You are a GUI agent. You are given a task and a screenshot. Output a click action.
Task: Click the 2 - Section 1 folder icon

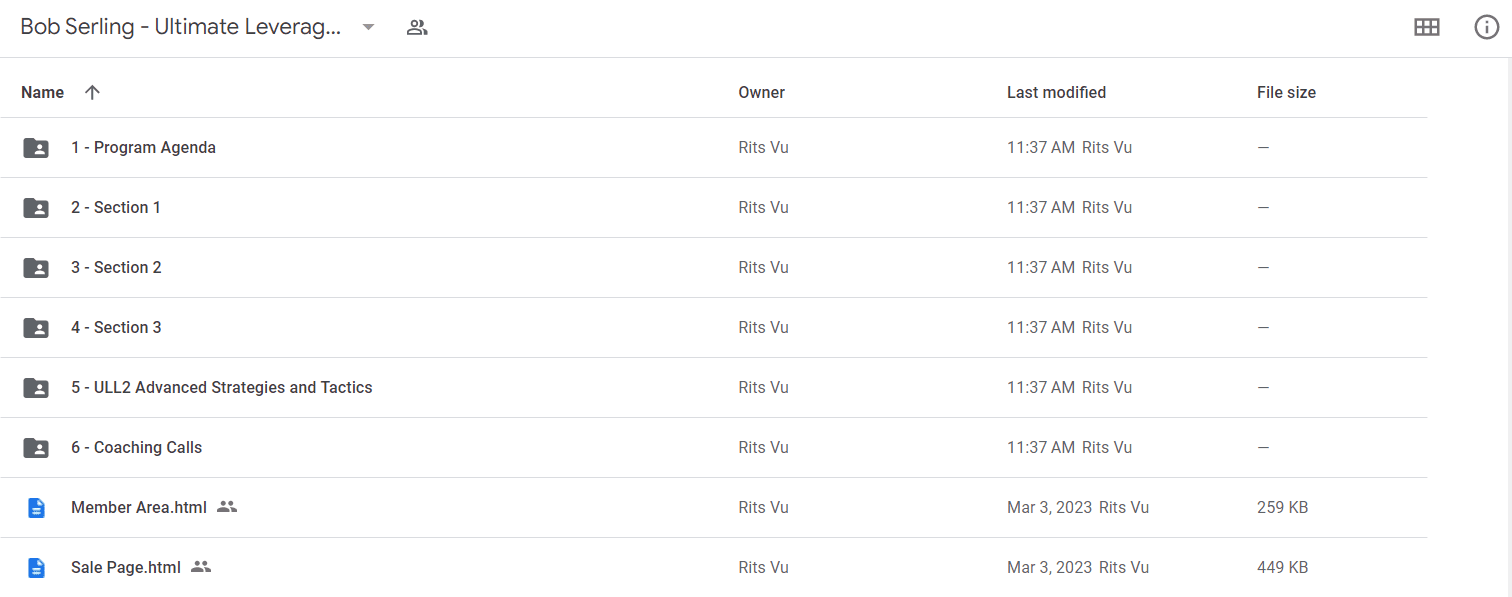coord(36,208)
